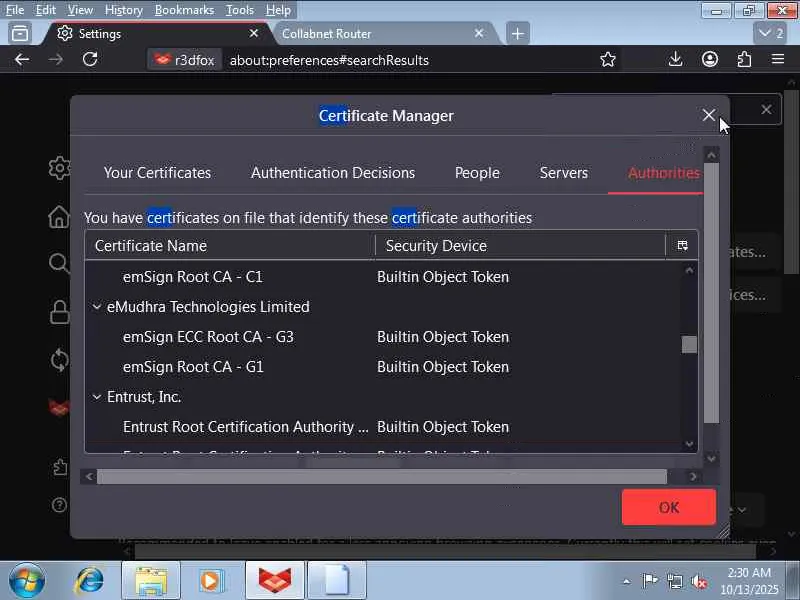Close the Collabnet Router tab
Image resolution: width=800 pixels, height=600 pixels.
pos(479,33)
